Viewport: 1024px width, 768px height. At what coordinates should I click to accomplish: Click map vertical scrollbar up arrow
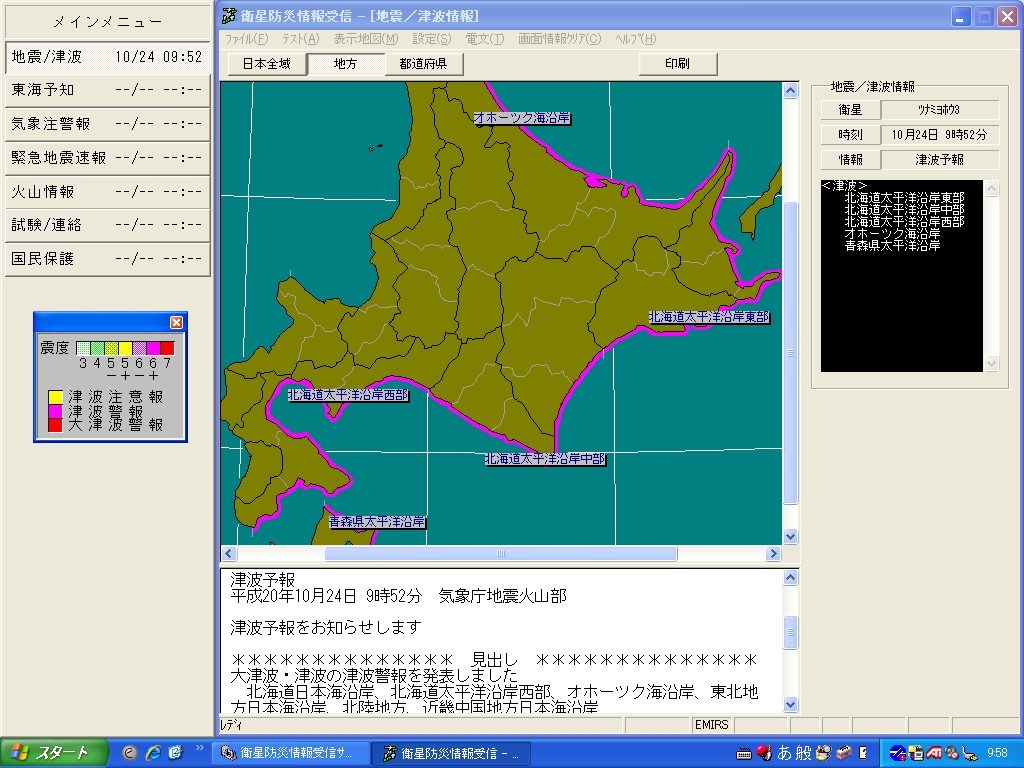[790, 90]
